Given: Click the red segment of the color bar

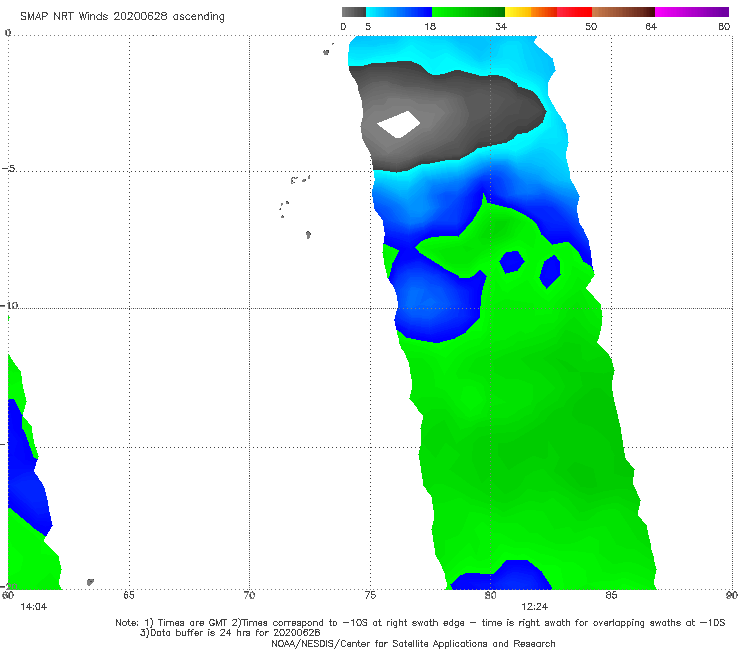Looking at the screenshot, I should click(574, 12).
